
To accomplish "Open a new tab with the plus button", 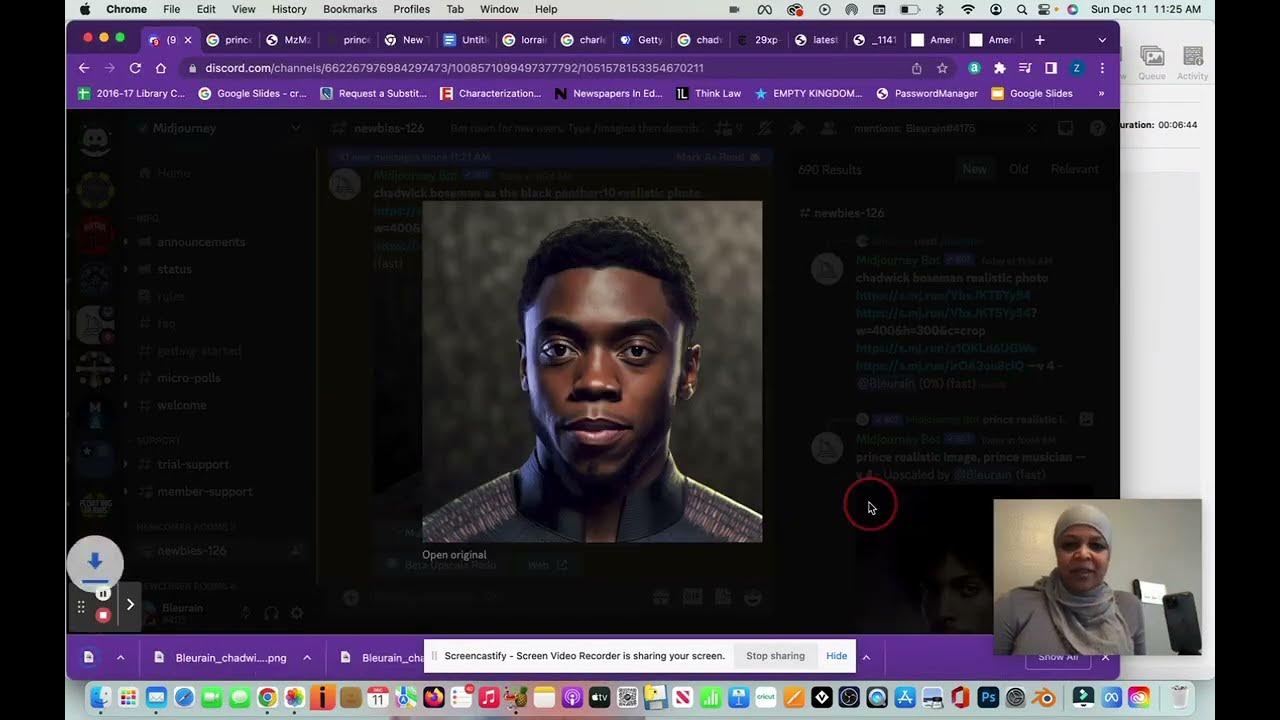I will pyautogui.click(x=1039, y=40).
